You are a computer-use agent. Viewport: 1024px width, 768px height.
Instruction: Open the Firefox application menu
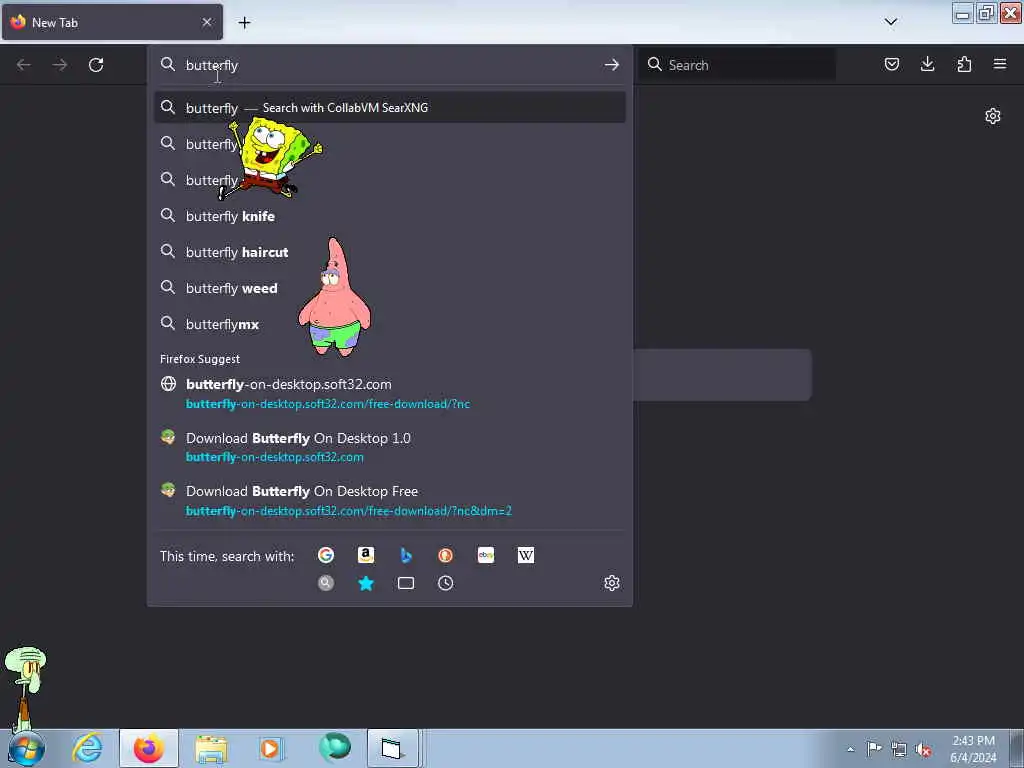coord(1000,64)
